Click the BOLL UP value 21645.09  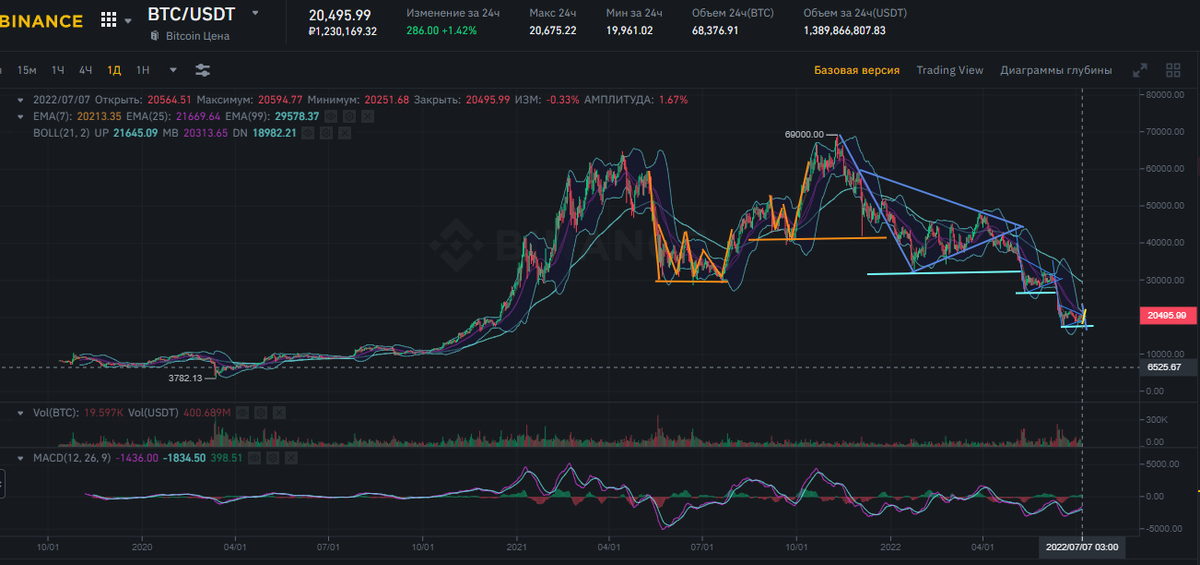[x=136, y=132]
